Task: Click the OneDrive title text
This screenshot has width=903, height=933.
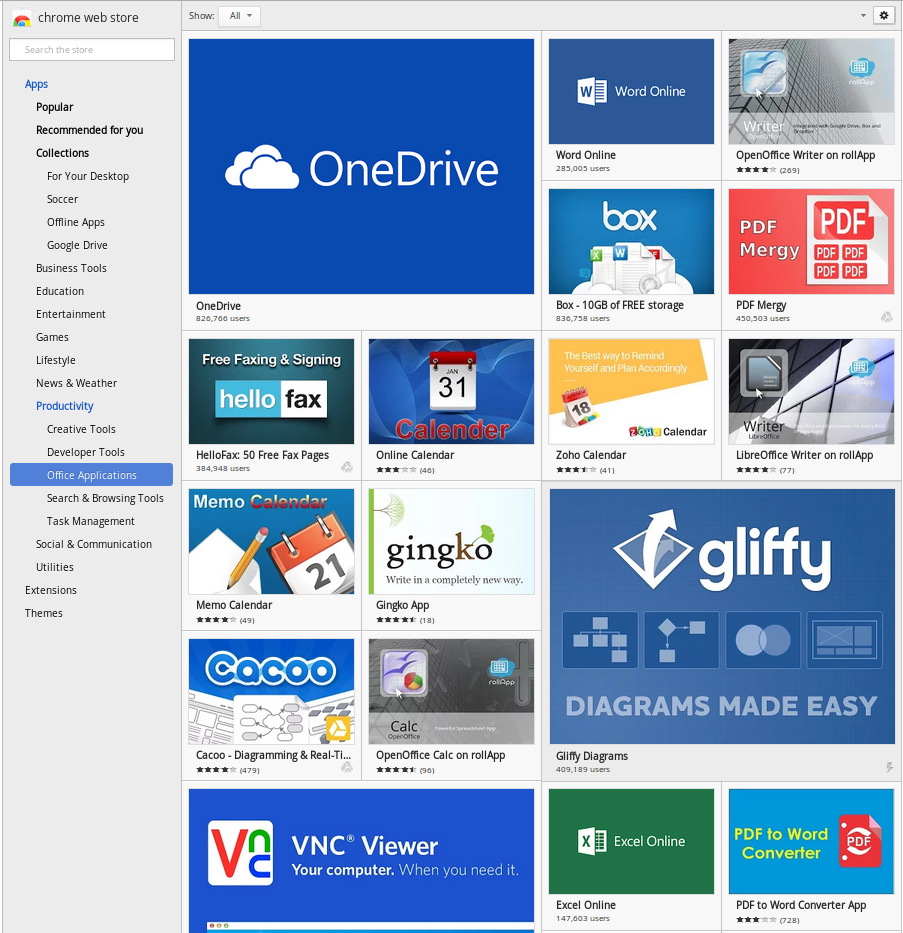Action: [x=218, y=306]
